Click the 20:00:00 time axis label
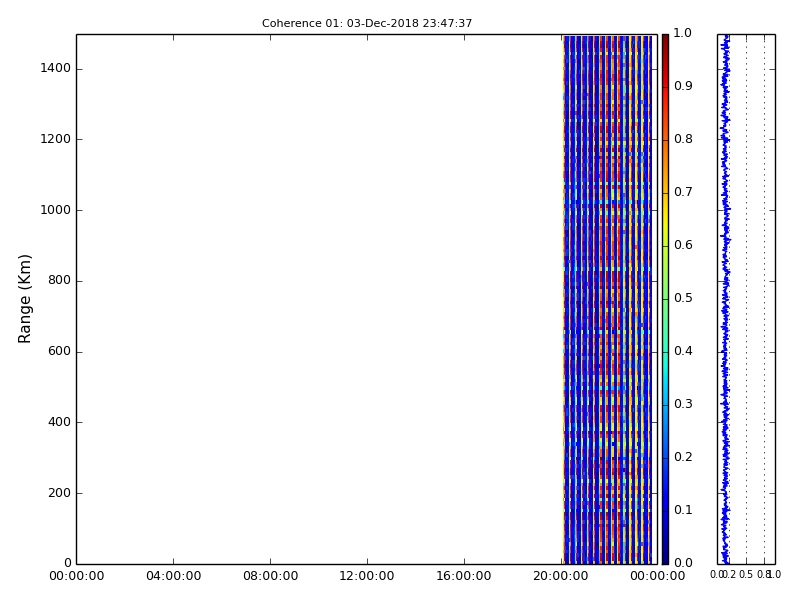800x600 pixels. [561, 576]
